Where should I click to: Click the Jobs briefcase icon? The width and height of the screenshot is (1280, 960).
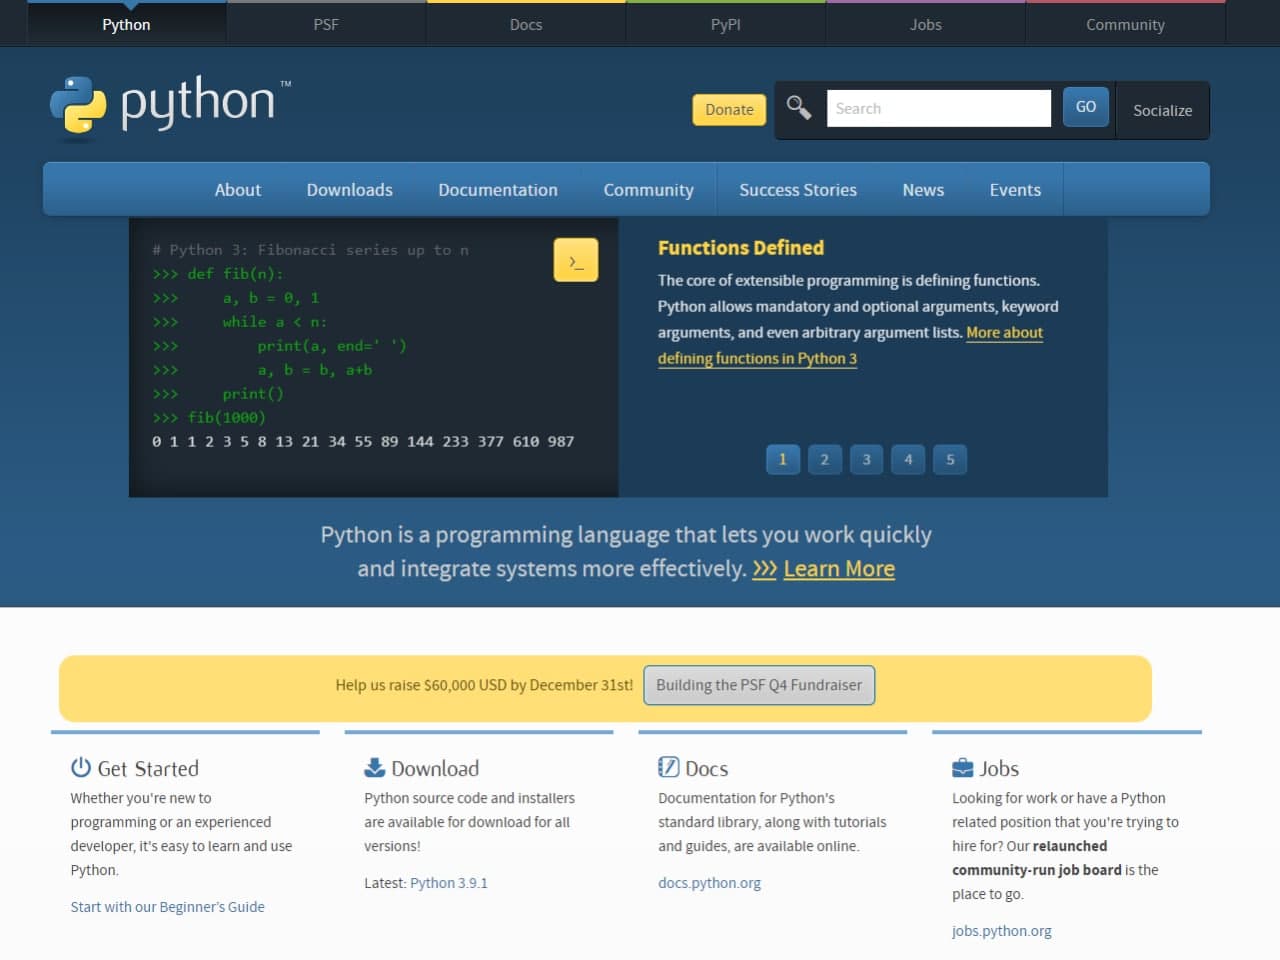pos(963,767)
